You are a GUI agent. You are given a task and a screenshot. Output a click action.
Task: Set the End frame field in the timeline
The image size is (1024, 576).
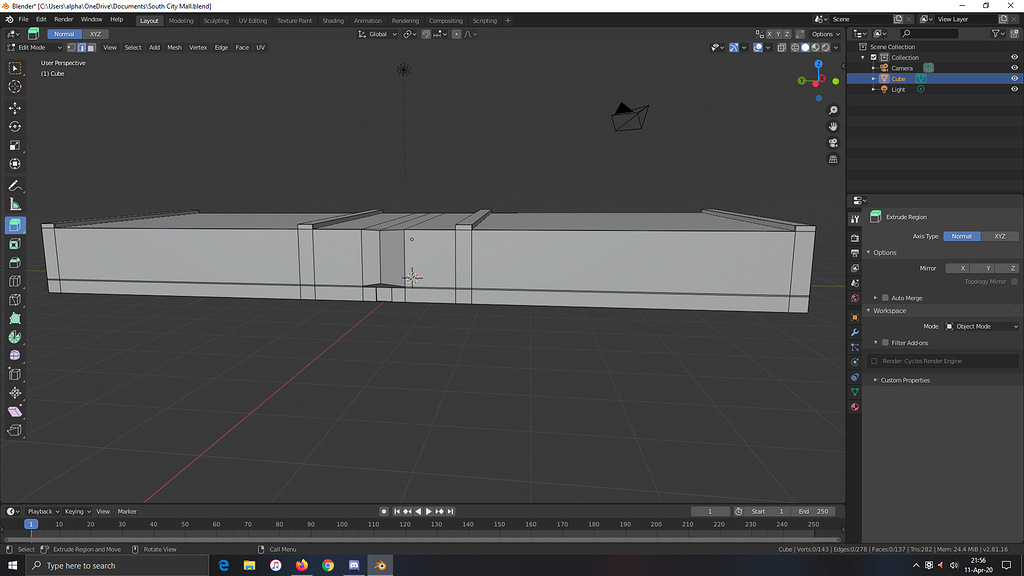(x=816, y=511)
